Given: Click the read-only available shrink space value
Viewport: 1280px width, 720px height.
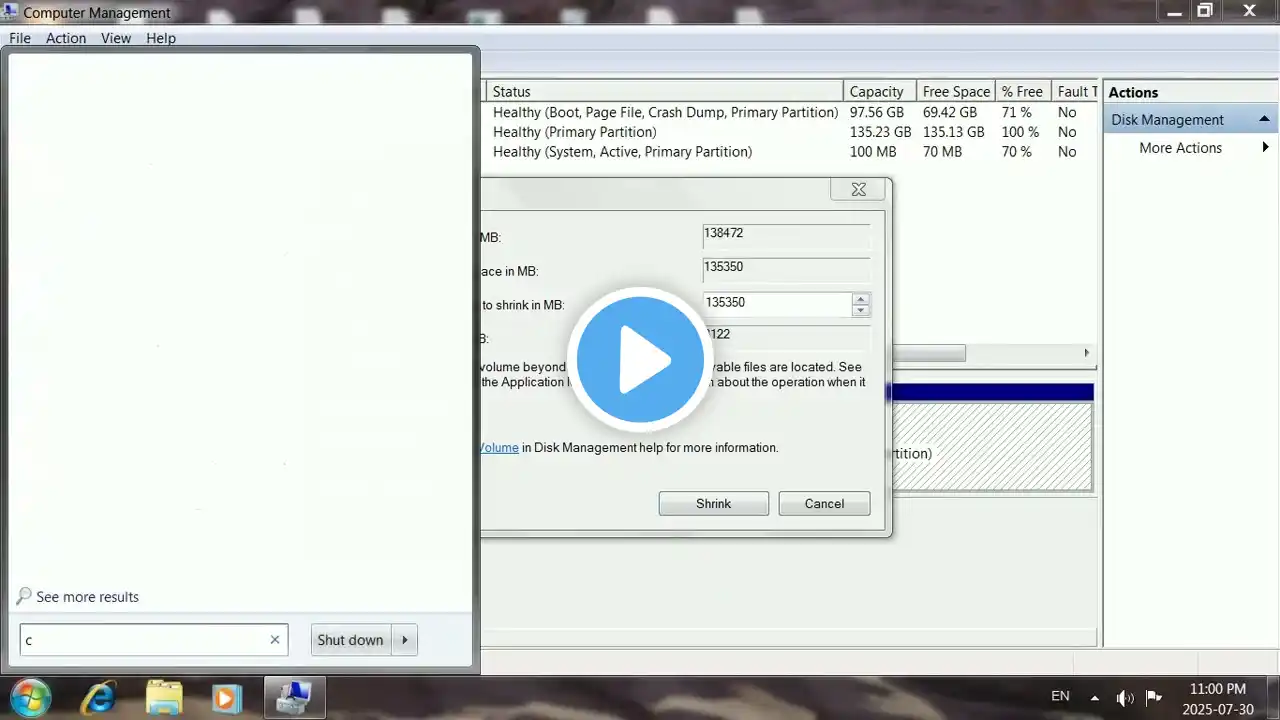Looking at the screenshot, I should 786,270.
